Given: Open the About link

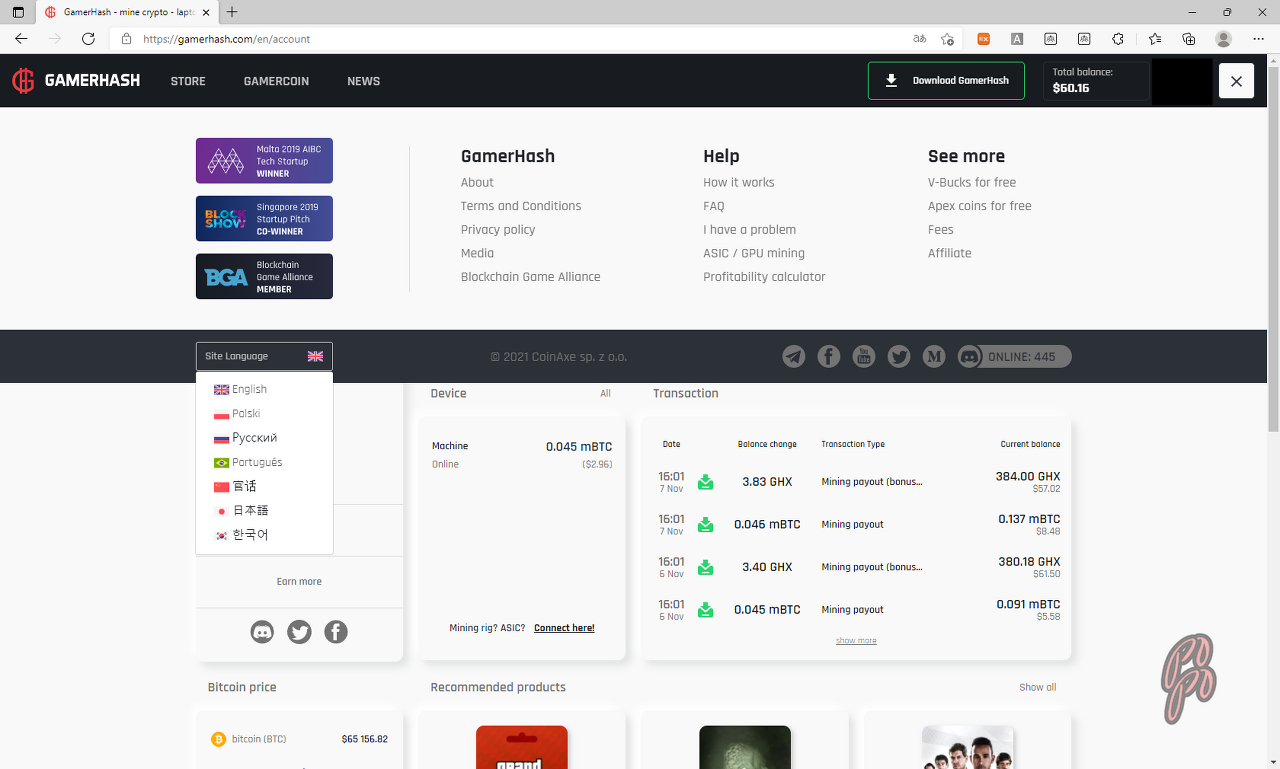Looking at the screenshot, I should coord(477,182).
